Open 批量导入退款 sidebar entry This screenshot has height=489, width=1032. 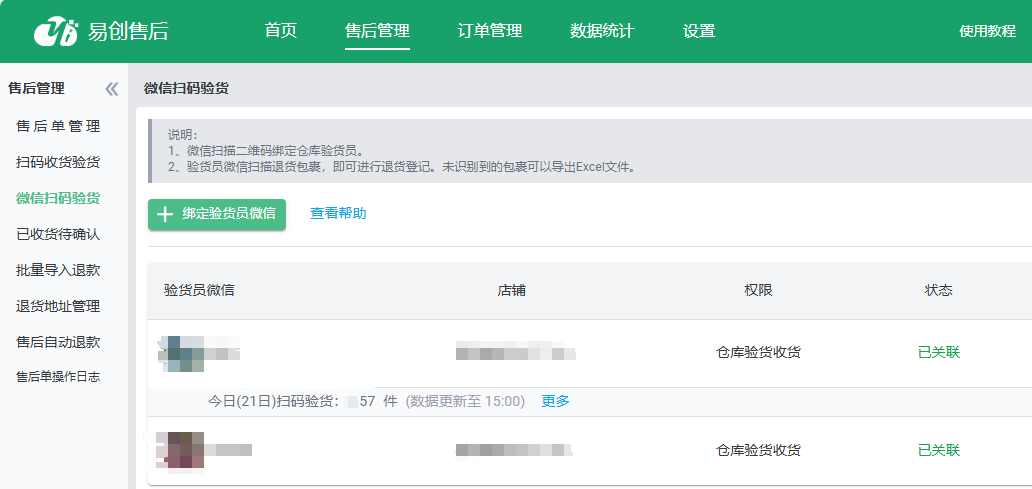(x=58, y=270)
